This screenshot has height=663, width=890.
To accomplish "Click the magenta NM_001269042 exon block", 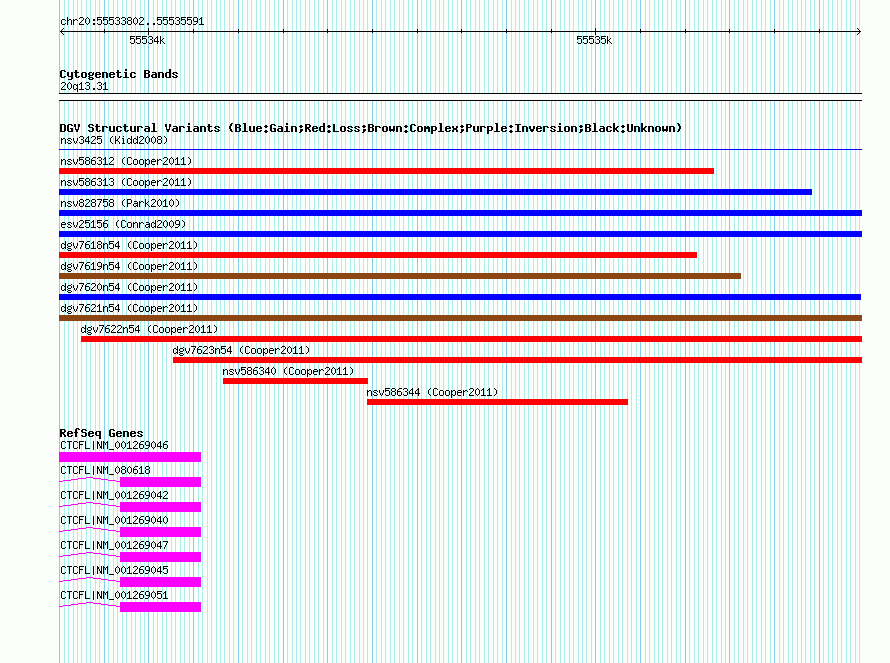I will 161,507.
